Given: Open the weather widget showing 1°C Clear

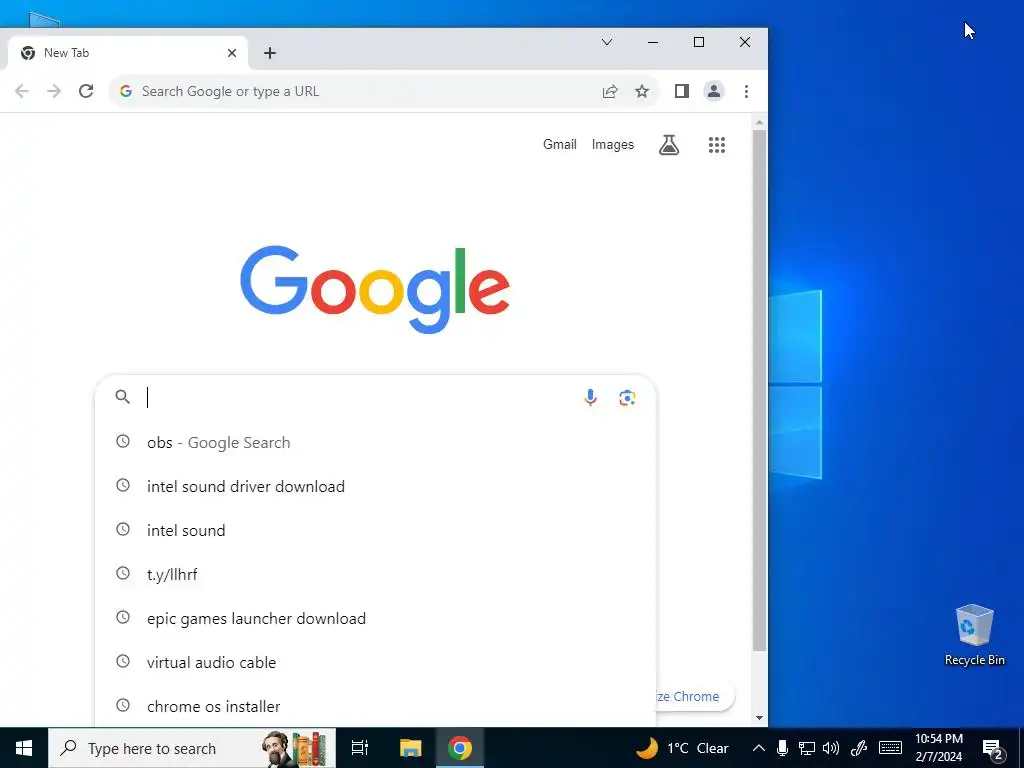Looking at the screenshot, I should coord(682,748).
